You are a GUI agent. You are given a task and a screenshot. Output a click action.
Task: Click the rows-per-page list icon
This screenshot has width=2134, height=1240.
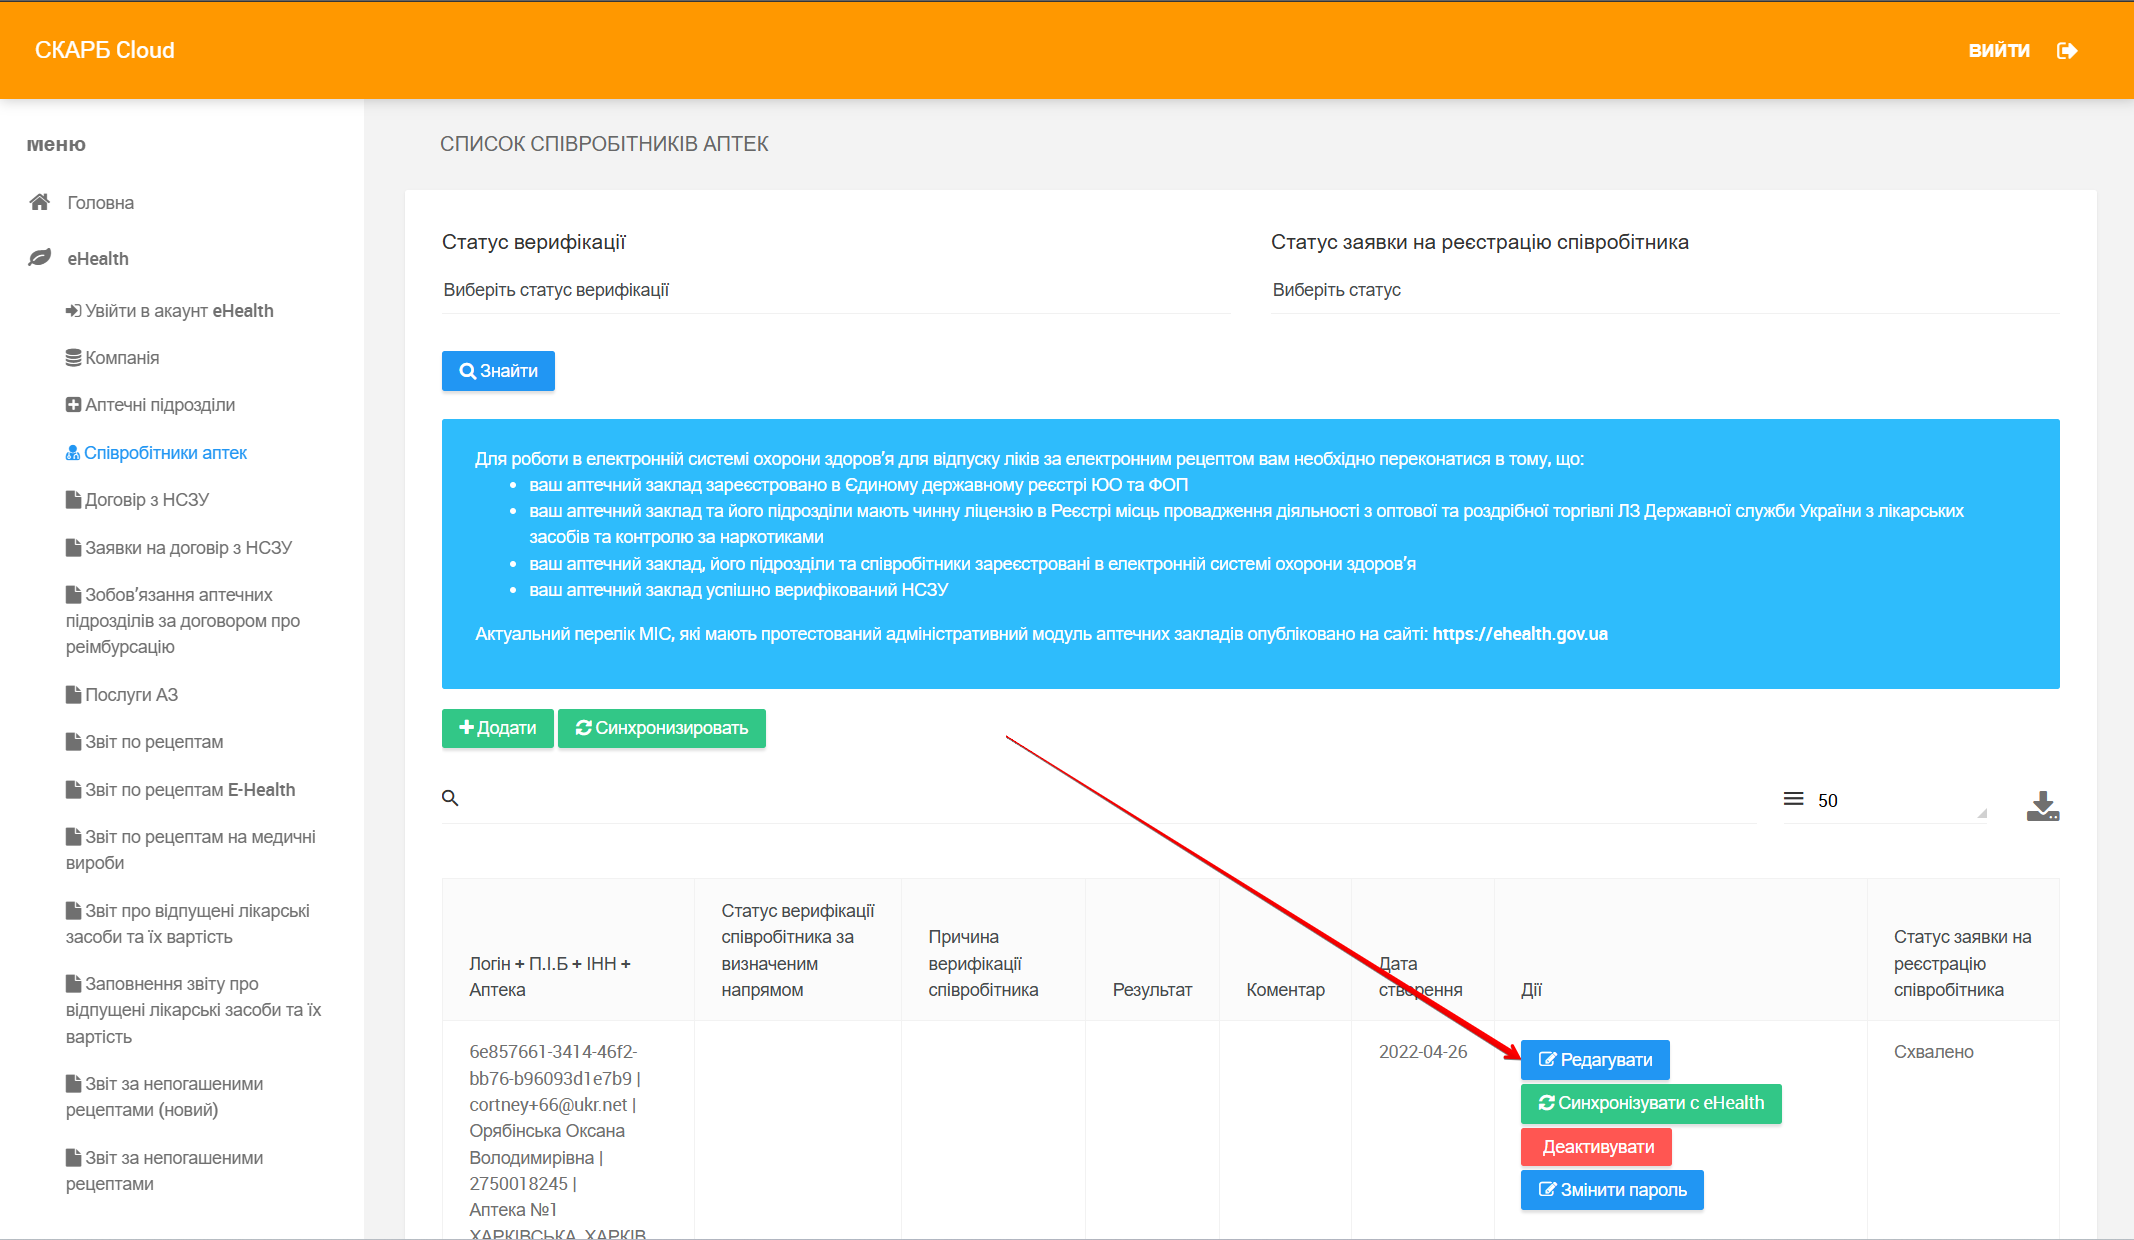click(1793, 799)
